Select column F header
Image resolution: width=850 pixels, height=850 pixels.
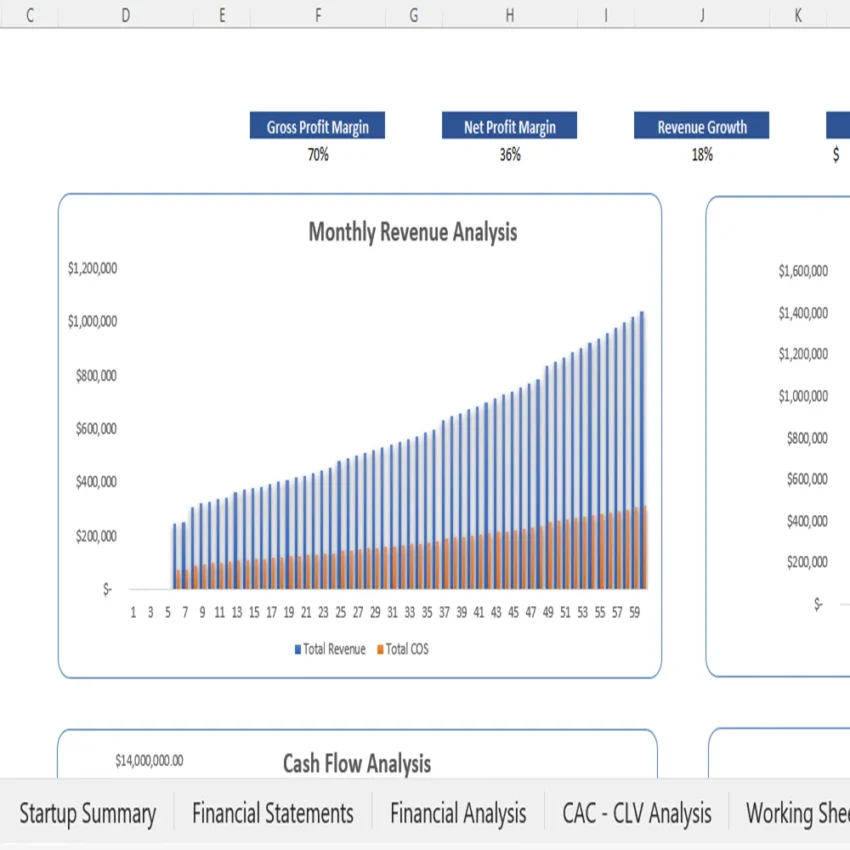coord(317,16)
